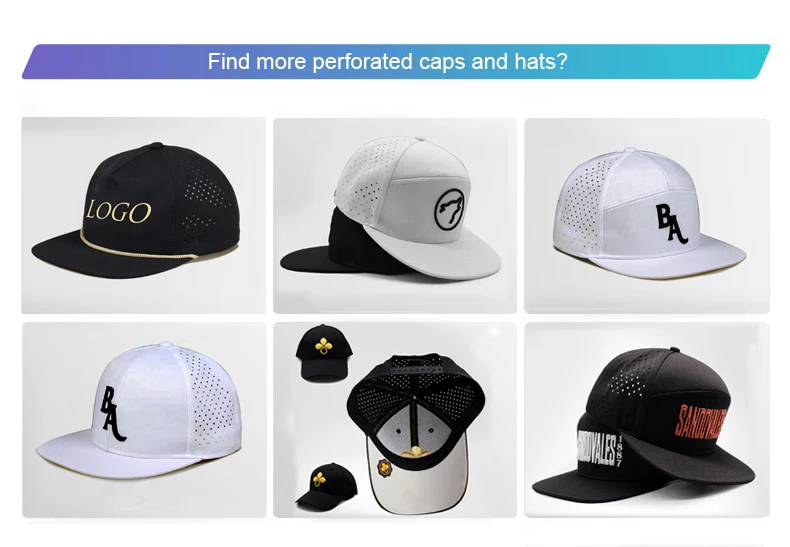Select the black cap with gold LOGO thumbnail

coord(144,215)
